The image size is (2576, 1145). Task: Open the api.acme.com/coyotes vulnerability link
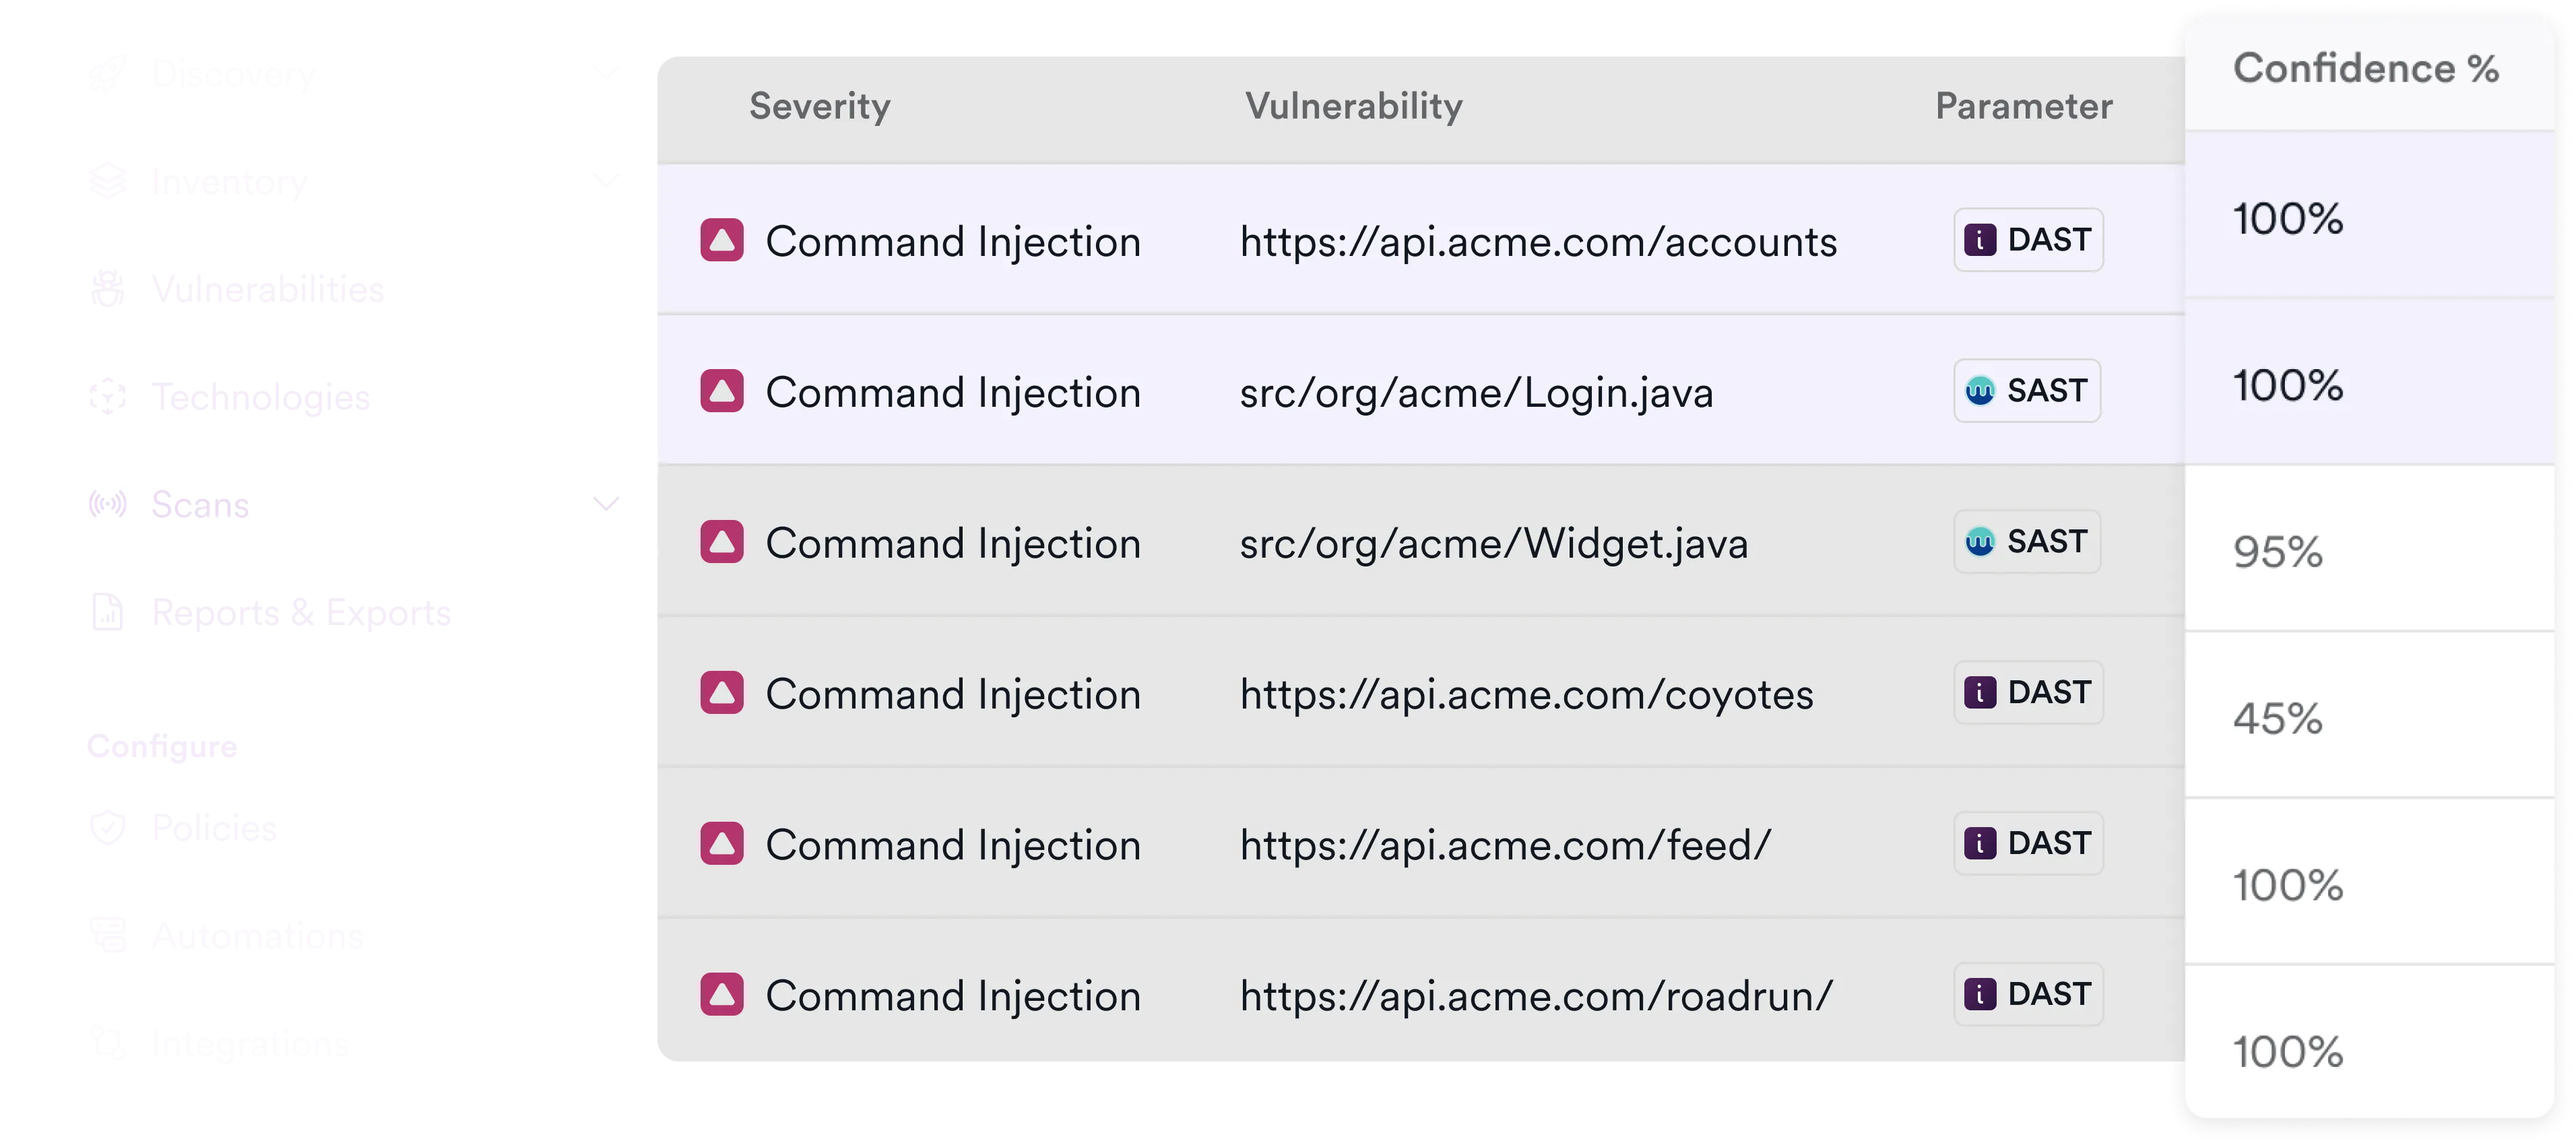pyautogui.click(x=1526, y=693)
